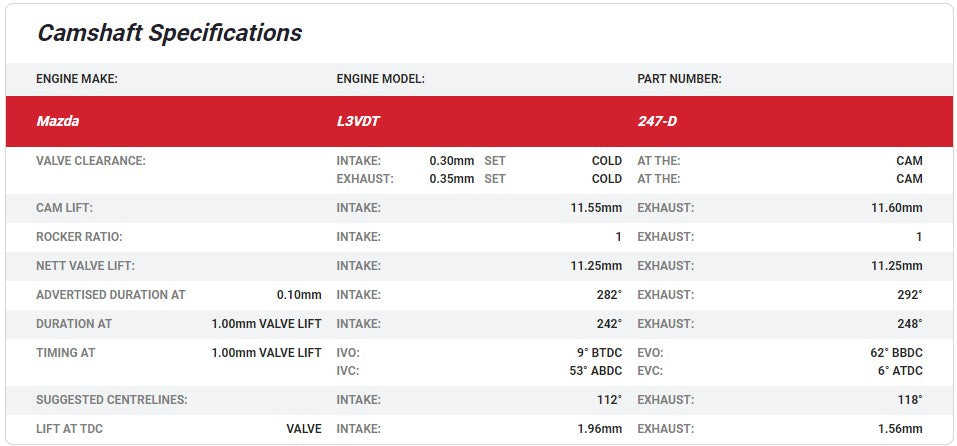Viewport: 957px width, 446px height.
Task: Select the 0.10mm advertised duration lift value
Action: tap(299, 295)
